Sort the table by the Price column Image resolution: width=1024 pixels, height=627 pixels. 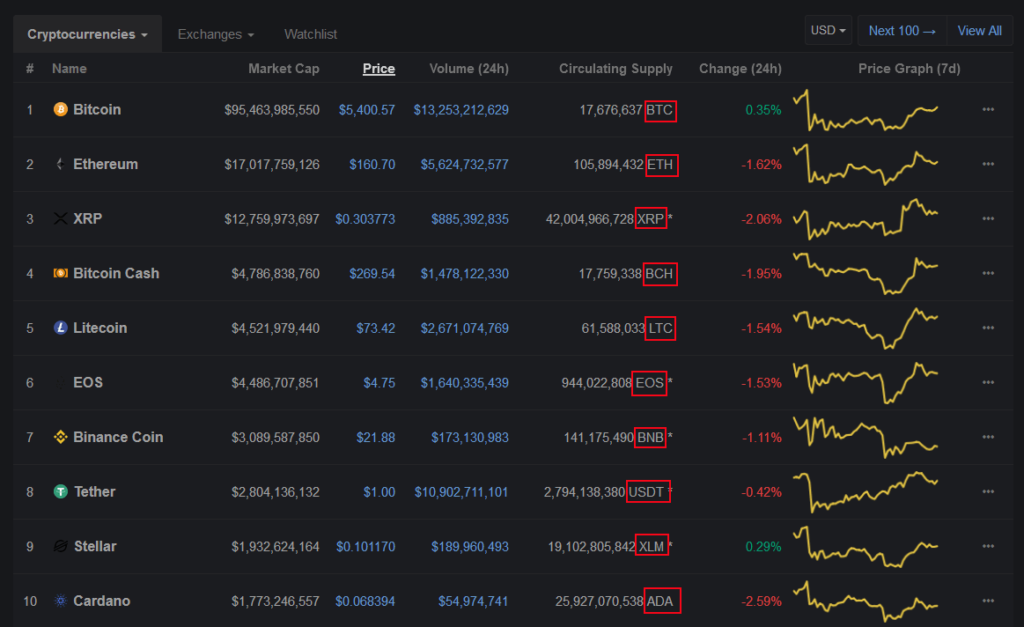379,68
